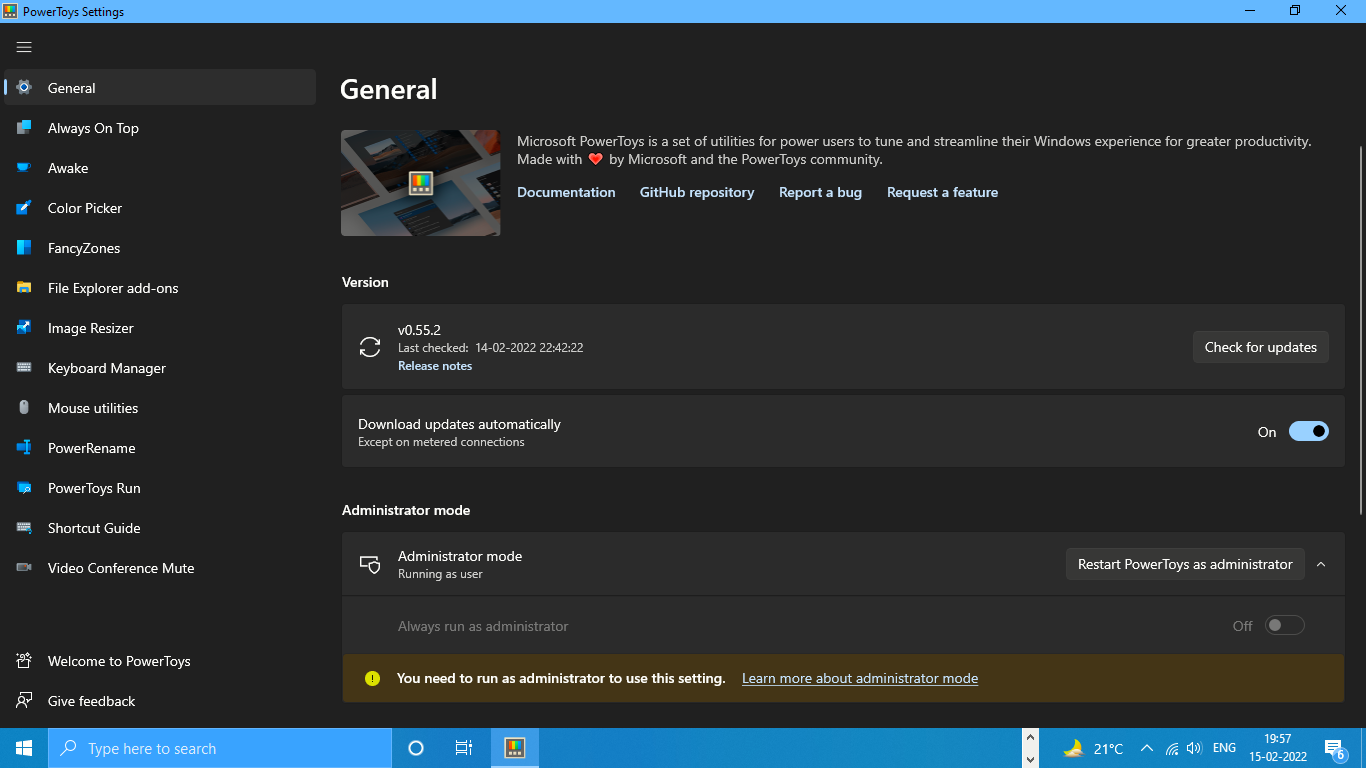Click the taskbar search box

coord(220,747)
